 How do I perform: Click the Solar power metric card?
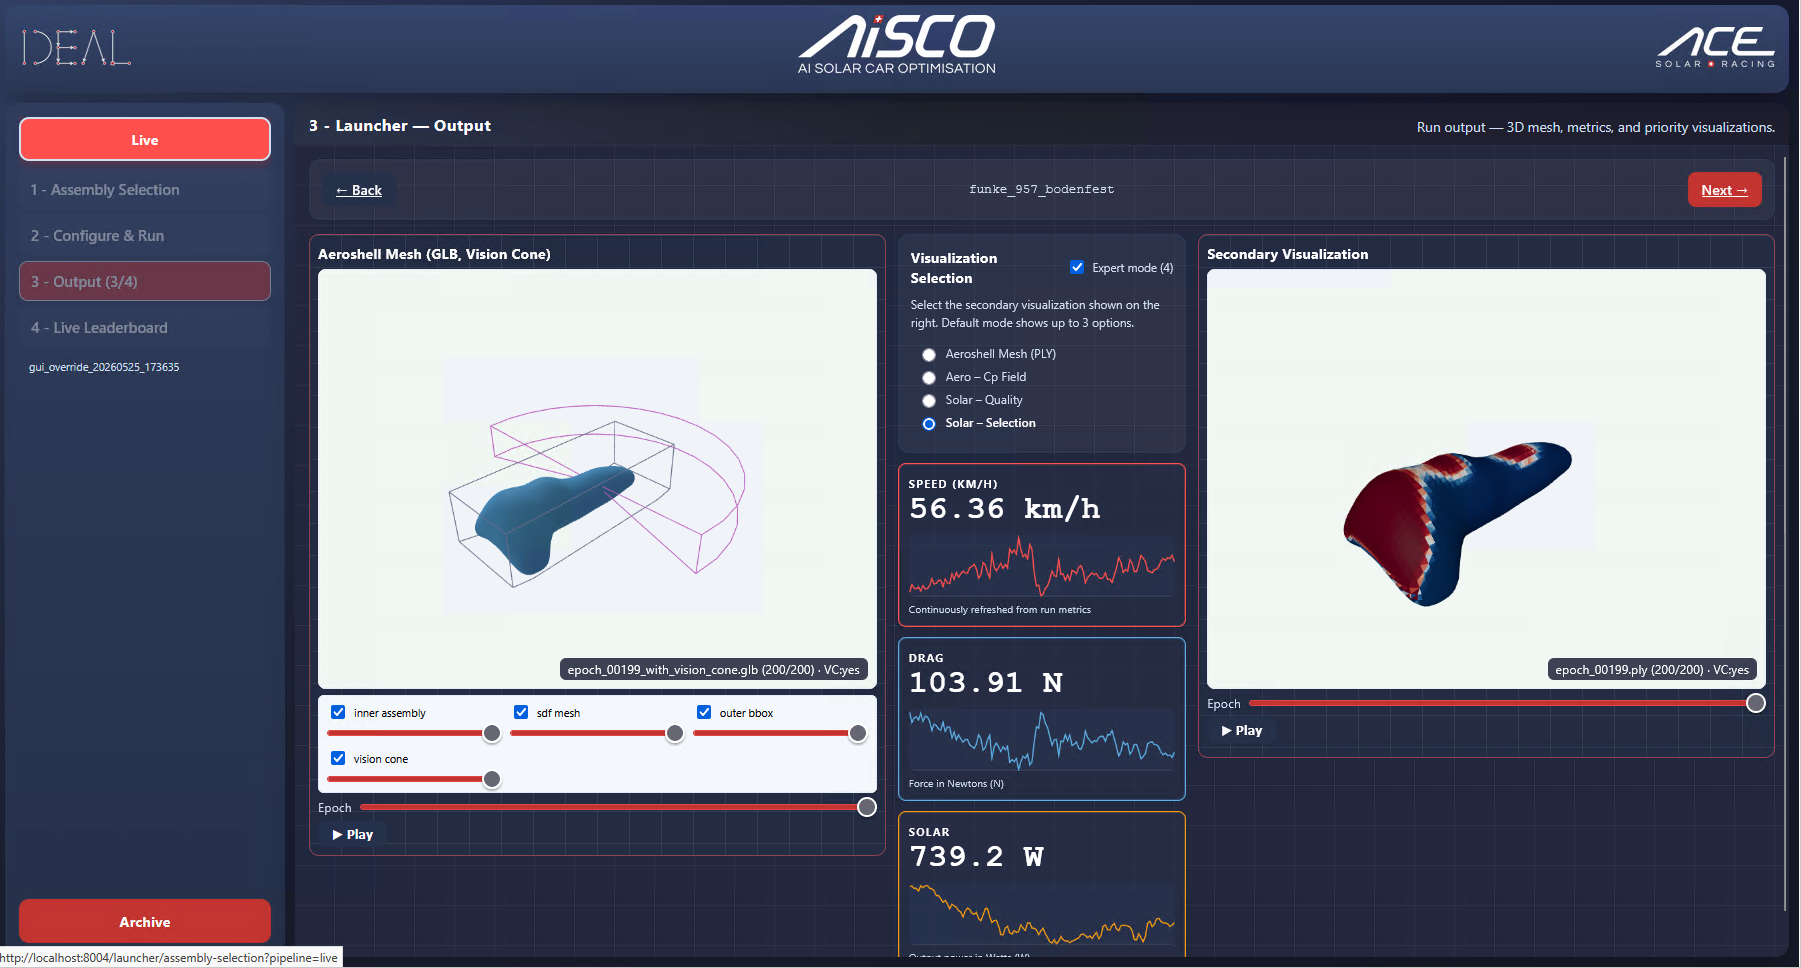coord(1042,884)
